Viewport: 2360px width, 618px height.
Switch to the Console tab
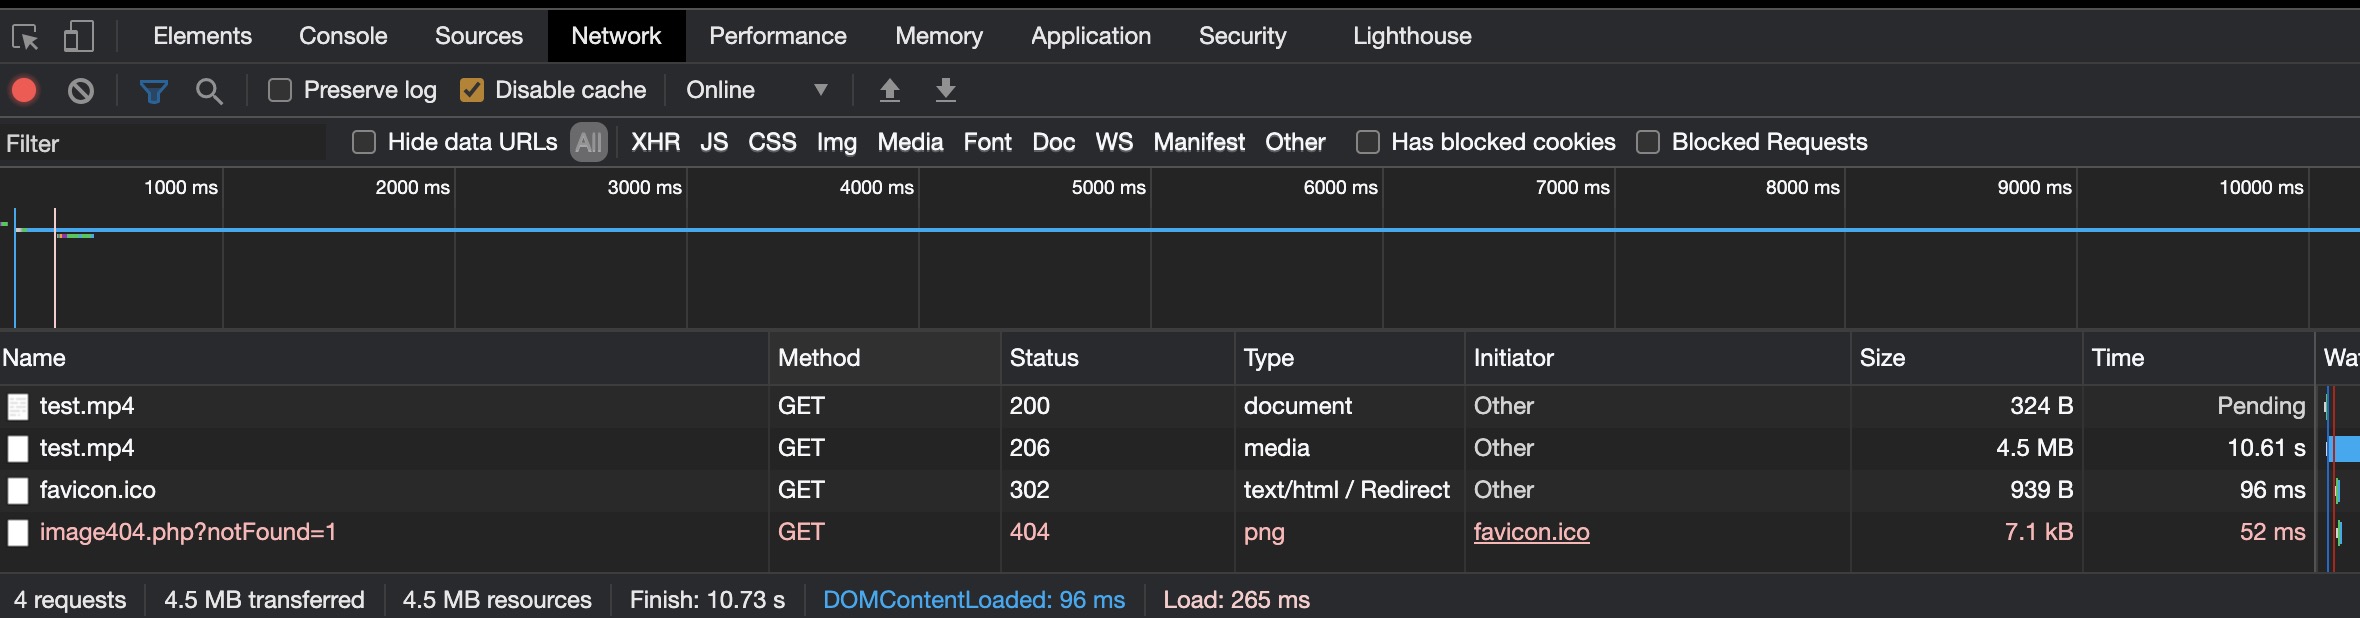coord(343,36)
